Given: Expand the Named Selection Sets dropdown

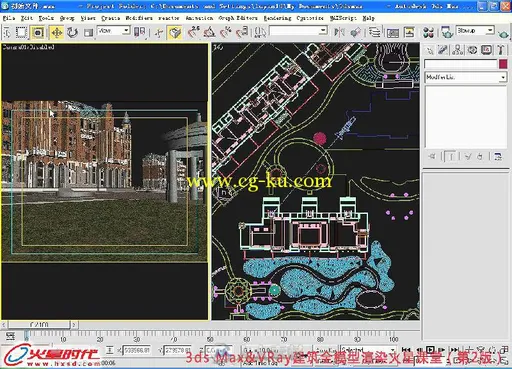Looking at the screenshot, I should (323, 31).
